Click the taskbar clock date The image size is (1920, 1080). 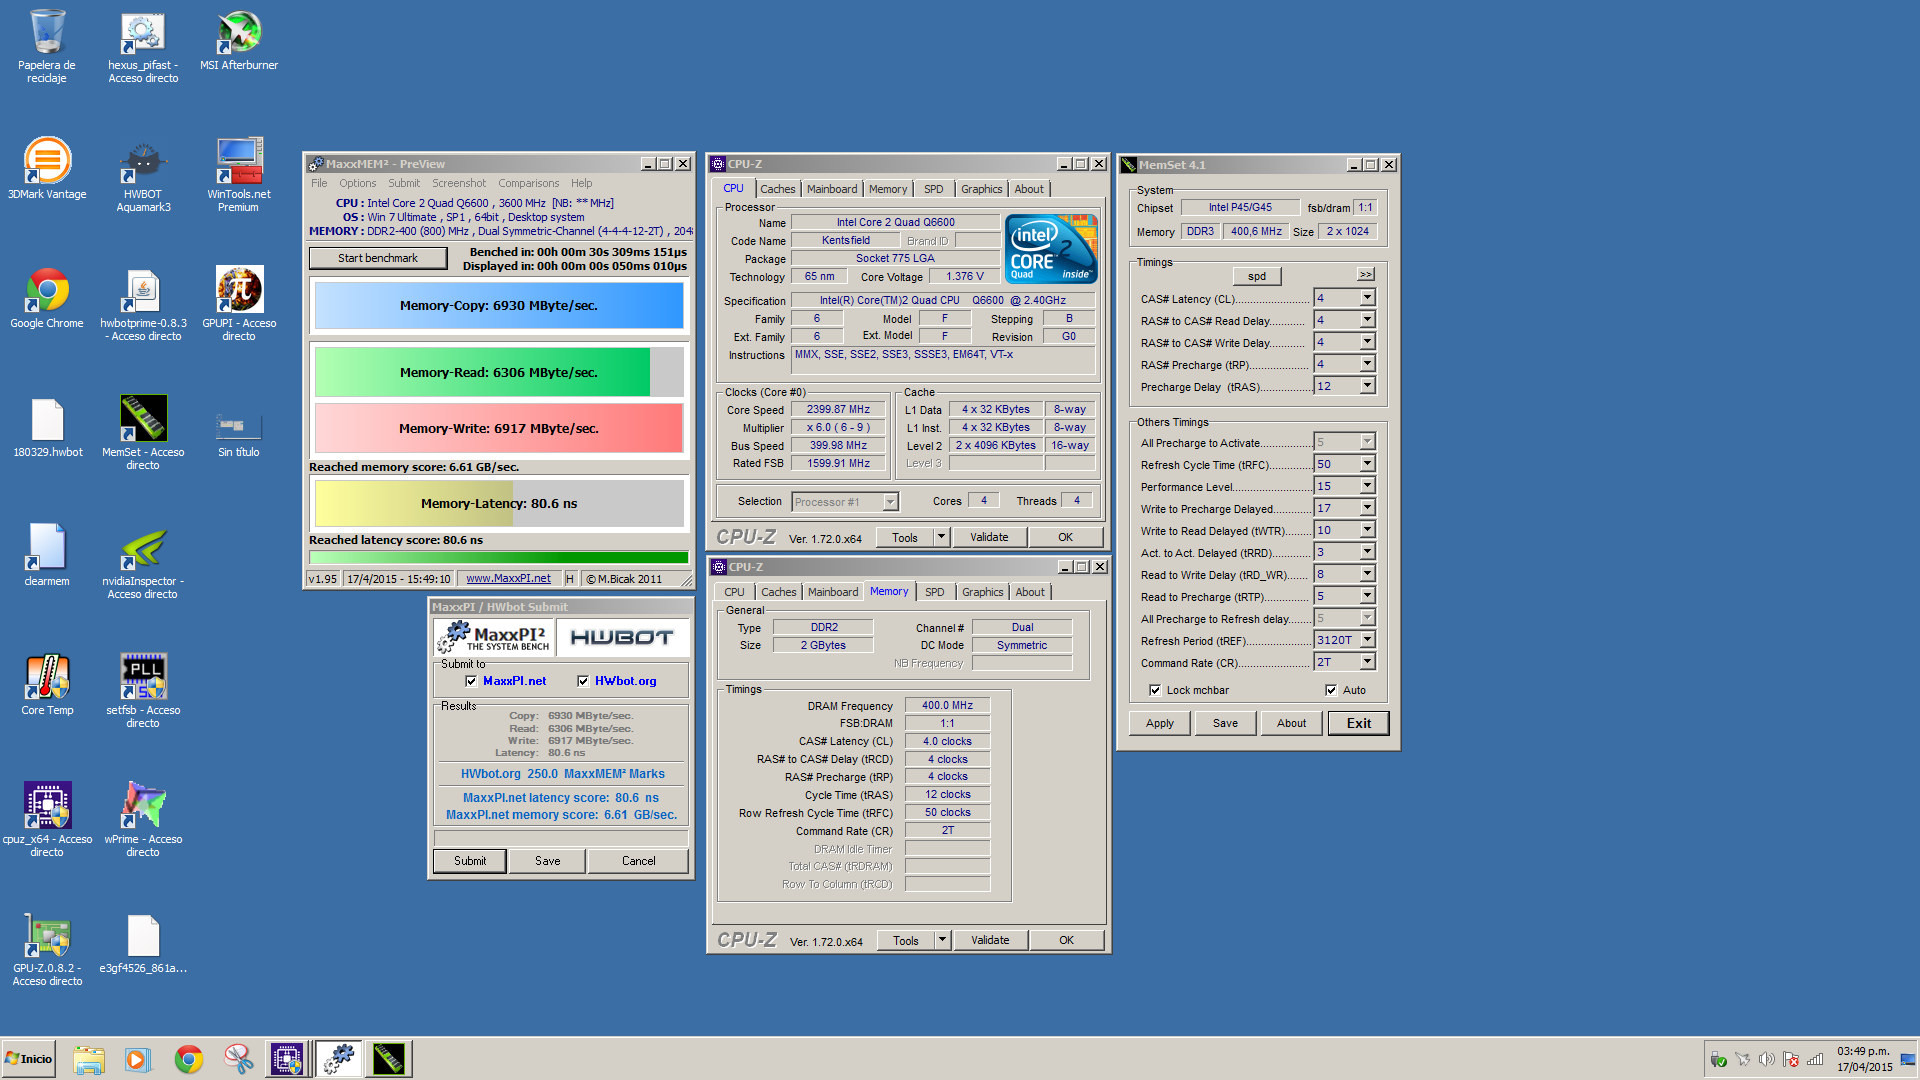[1864, 1067]
